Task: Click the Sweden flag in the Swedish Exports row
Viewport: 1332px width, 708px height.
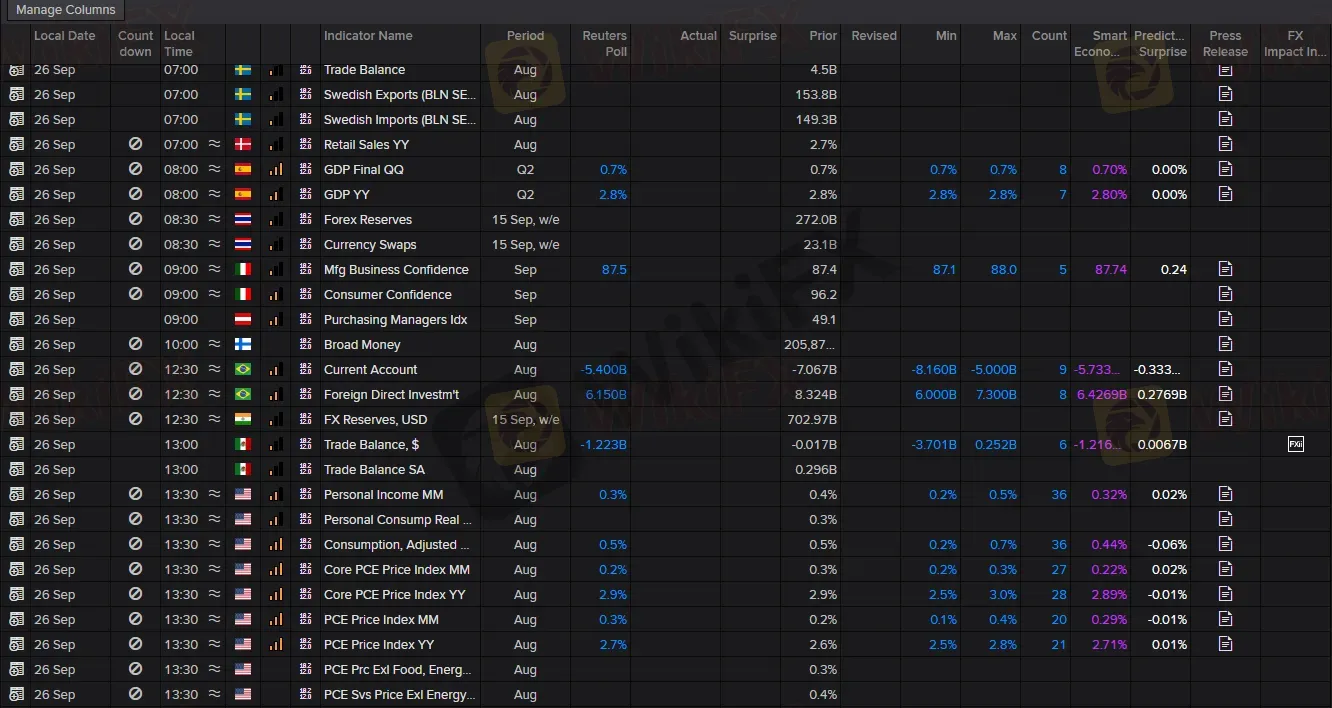Action: 243,94
